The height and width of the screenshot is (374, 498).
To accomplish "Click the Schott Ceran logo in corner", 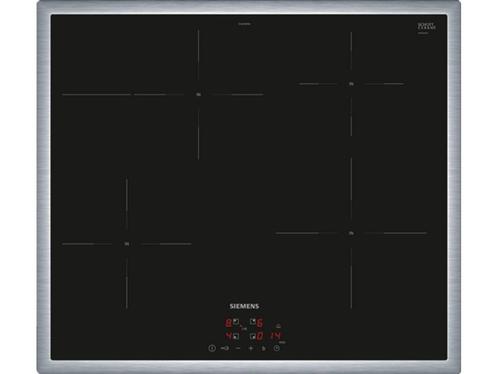I will 426,27.
